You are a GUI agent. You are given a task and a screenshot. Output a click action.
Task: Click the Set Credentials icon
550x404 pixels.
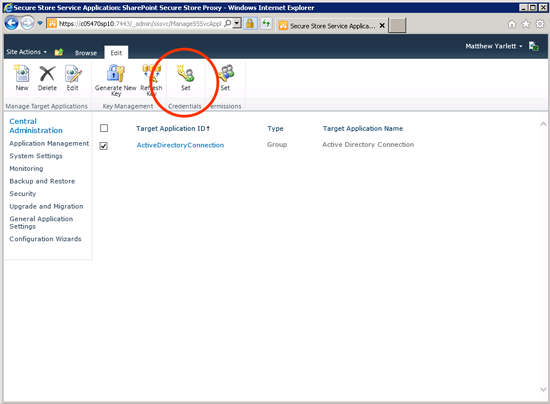coord(186,73)
